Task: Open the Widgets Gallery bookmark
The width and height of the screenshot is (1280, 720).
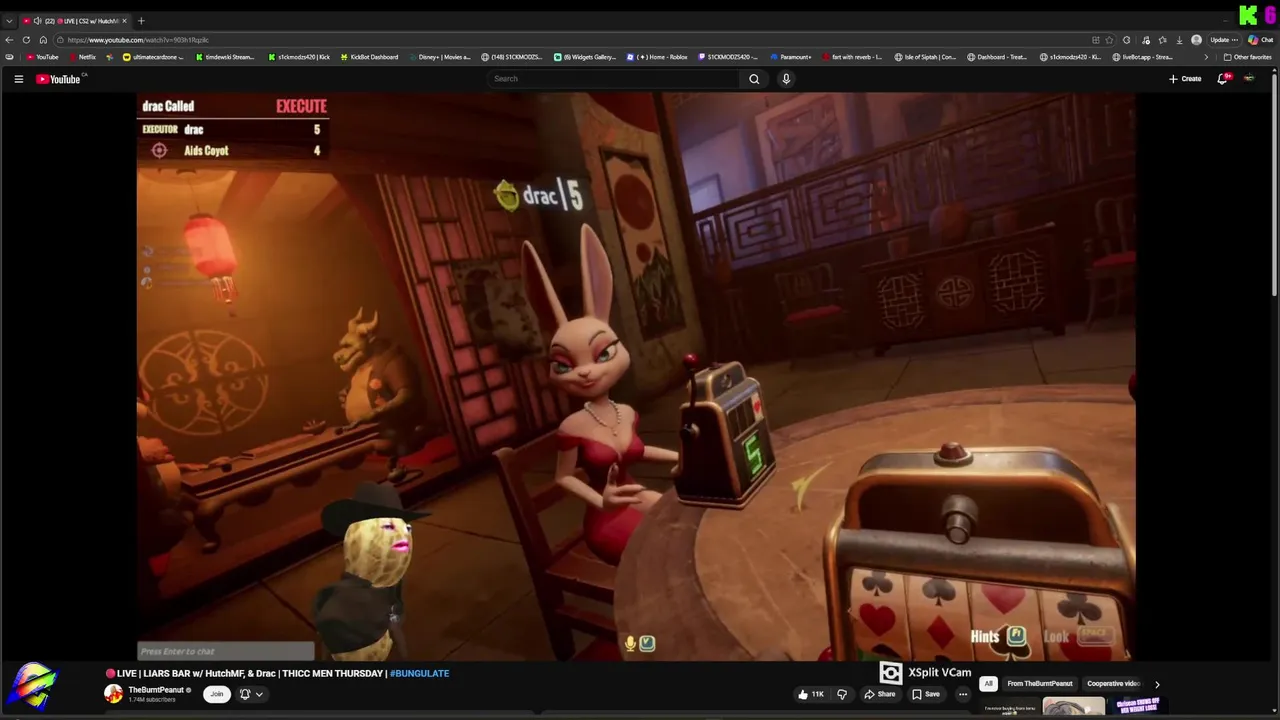Action: [x=585, y=57]
